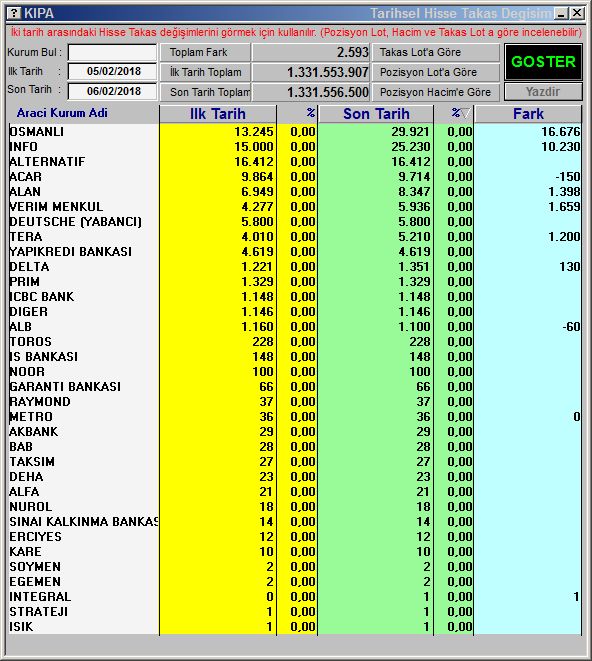Select the STRATEJI row
The height and width of the screenshot is (661, 592).
point(295,612)
